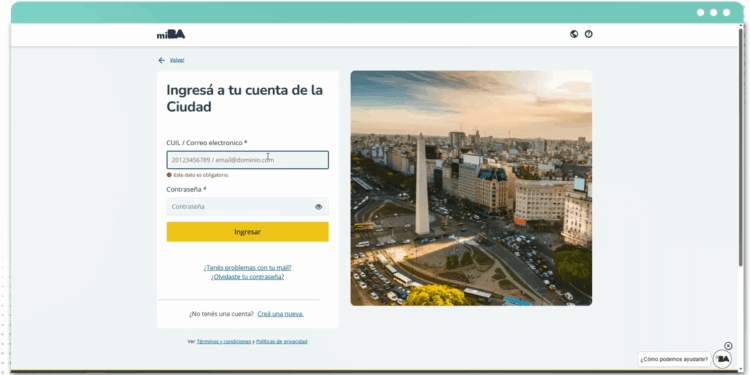Viewport: 750px width, 375px height.
Task: Submit with the Ingresar button
Action: [247, 232]
